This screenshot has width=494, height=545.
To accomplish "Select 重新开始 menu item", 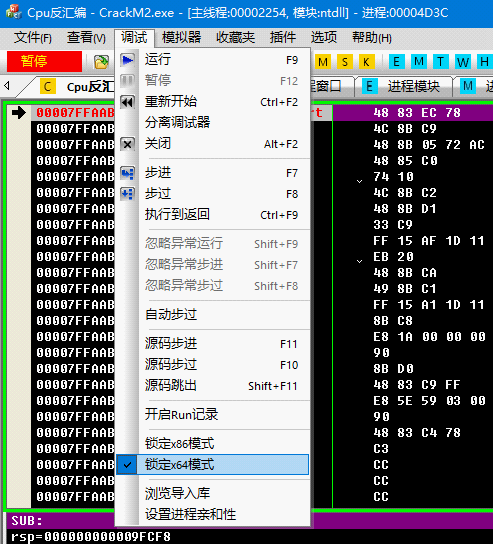I will 212,102.
